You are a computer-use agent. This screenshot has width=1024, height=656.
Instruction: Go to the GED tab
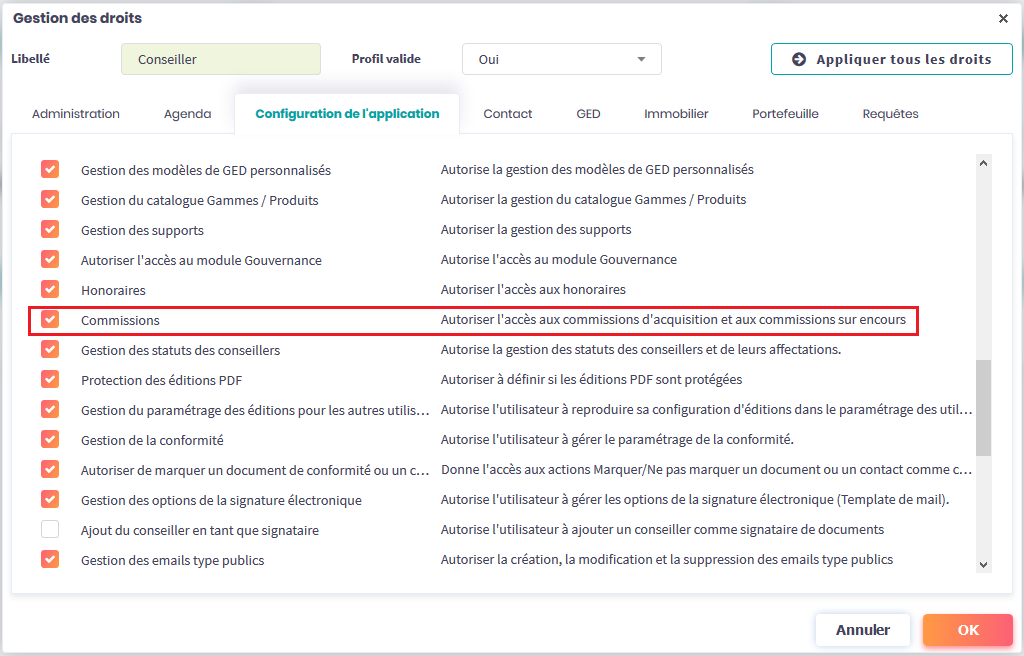click(588, 114)
